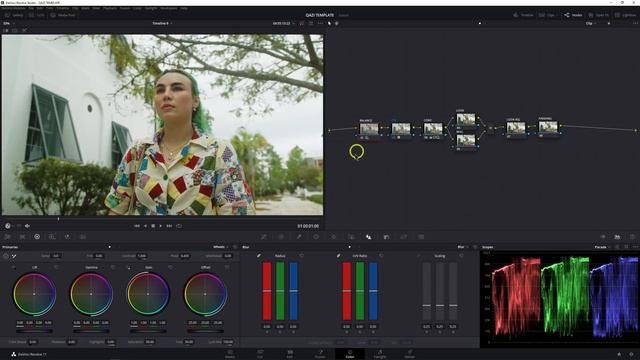Toggle viewer audio mute
This screenshot has height=360, width=640.
(27, 226)
